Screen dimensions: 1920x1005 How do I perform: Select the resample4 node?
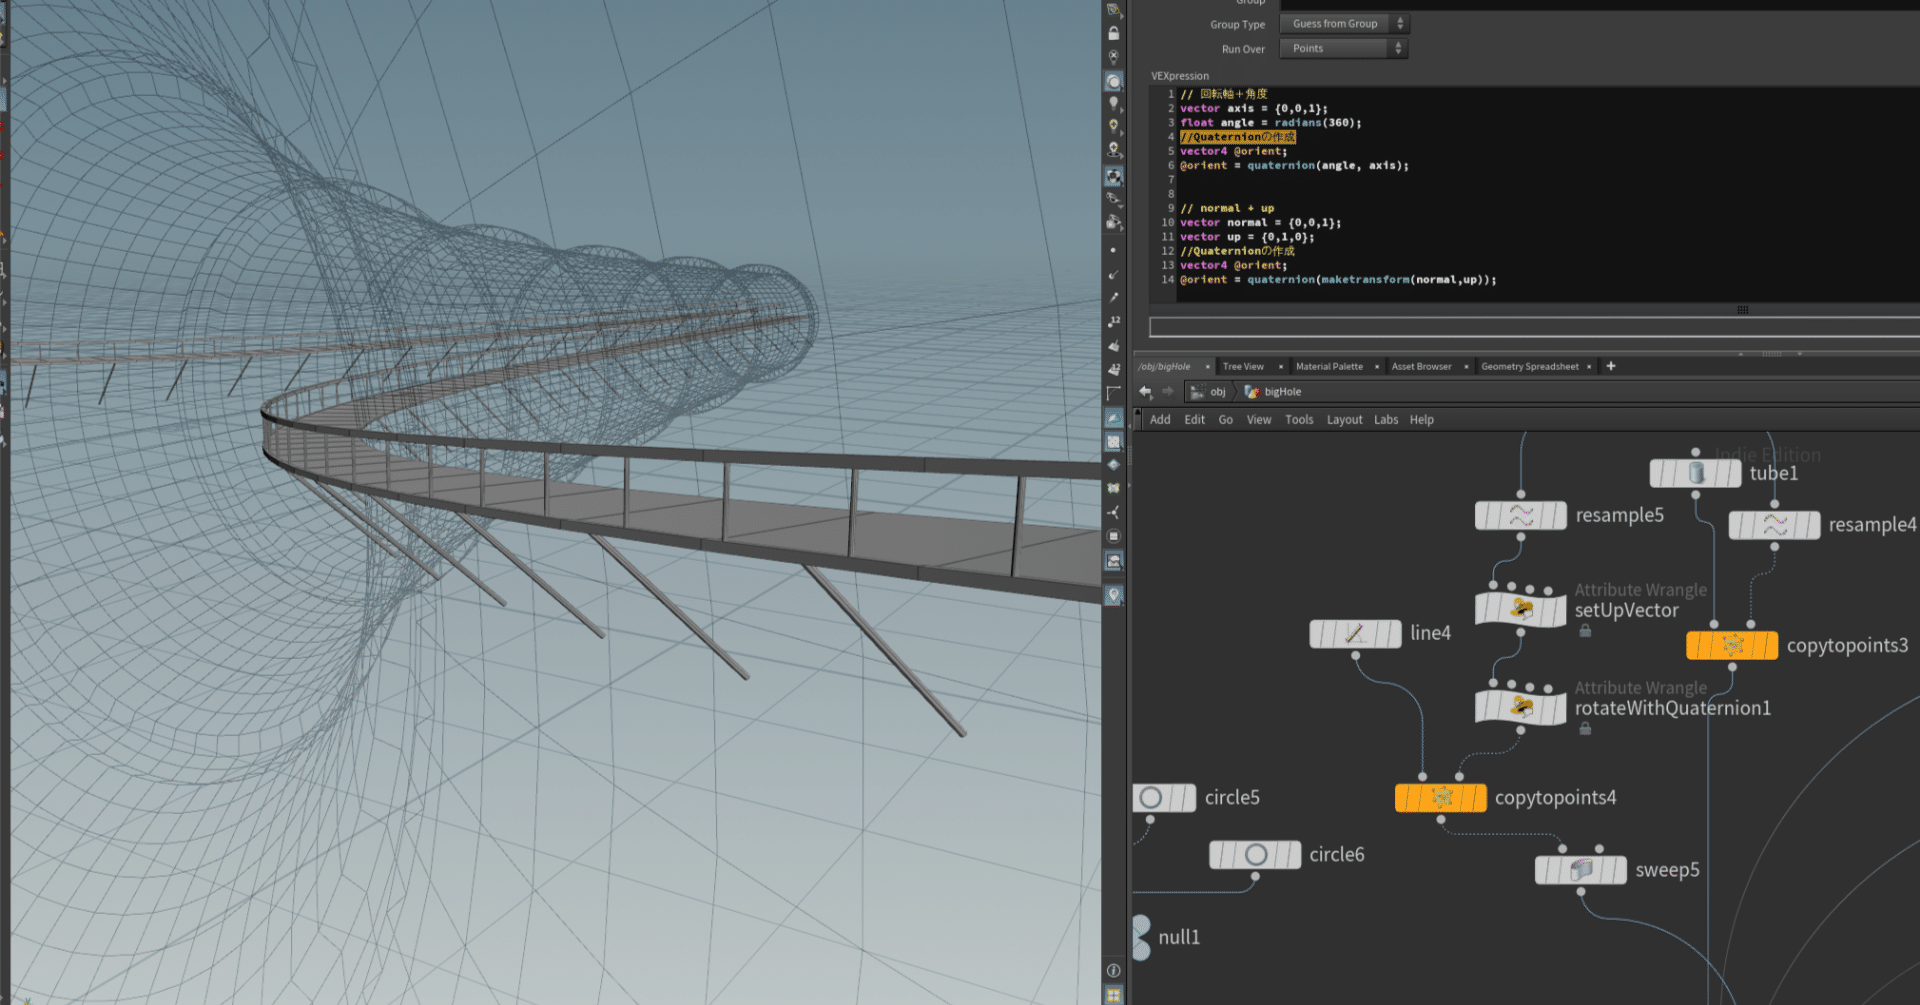click(x=1774, y=525)
